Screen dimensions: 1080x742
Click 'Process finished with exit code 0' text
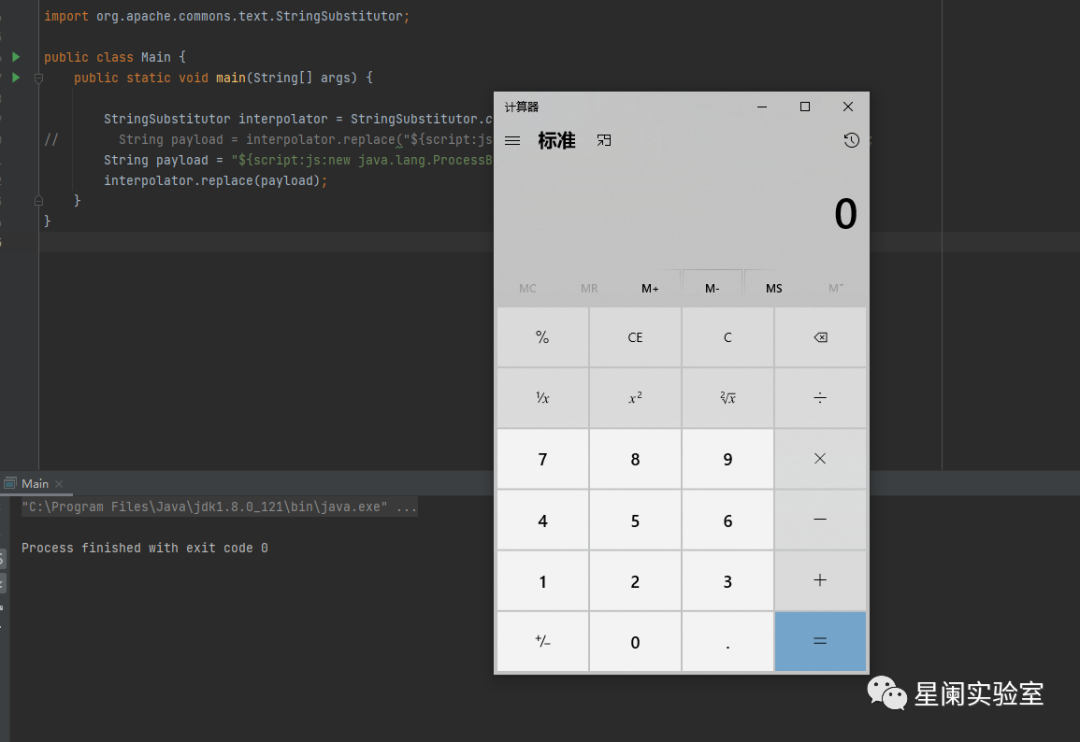coord(145,548)
